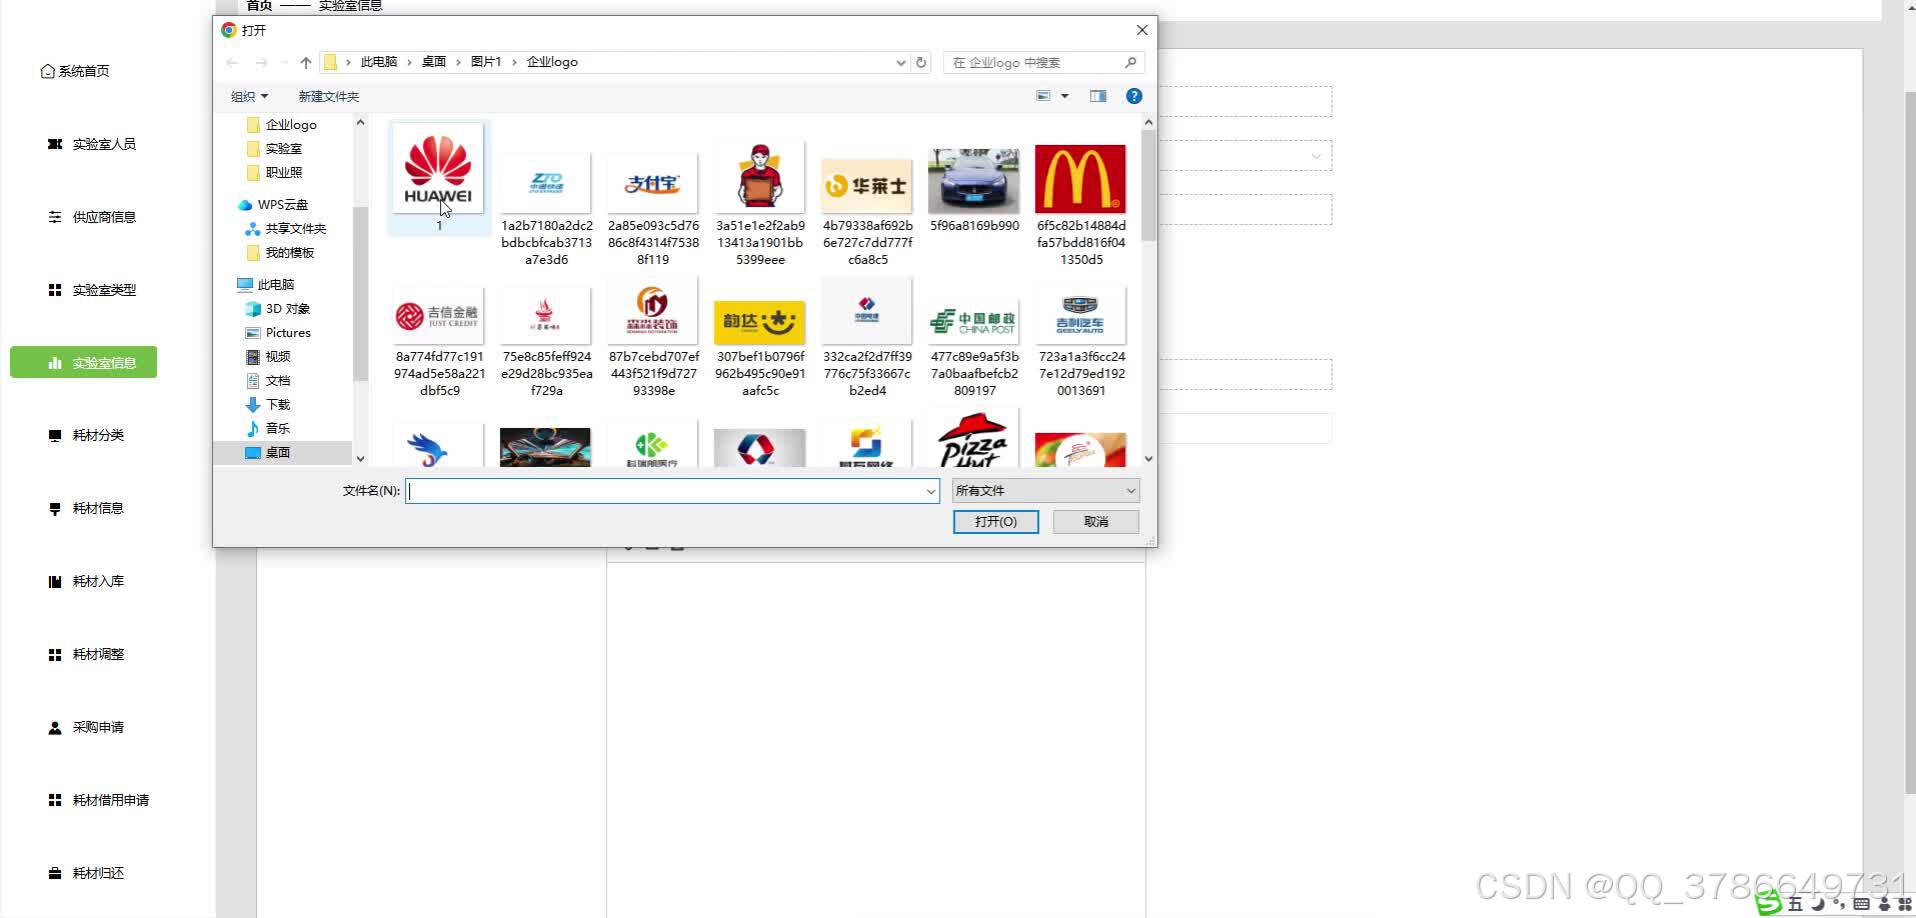Screen dimensions: 1916x918
Task: Select WPS云盘 in navigation tree
Action: pyautogui.click(x=273, y=205)
